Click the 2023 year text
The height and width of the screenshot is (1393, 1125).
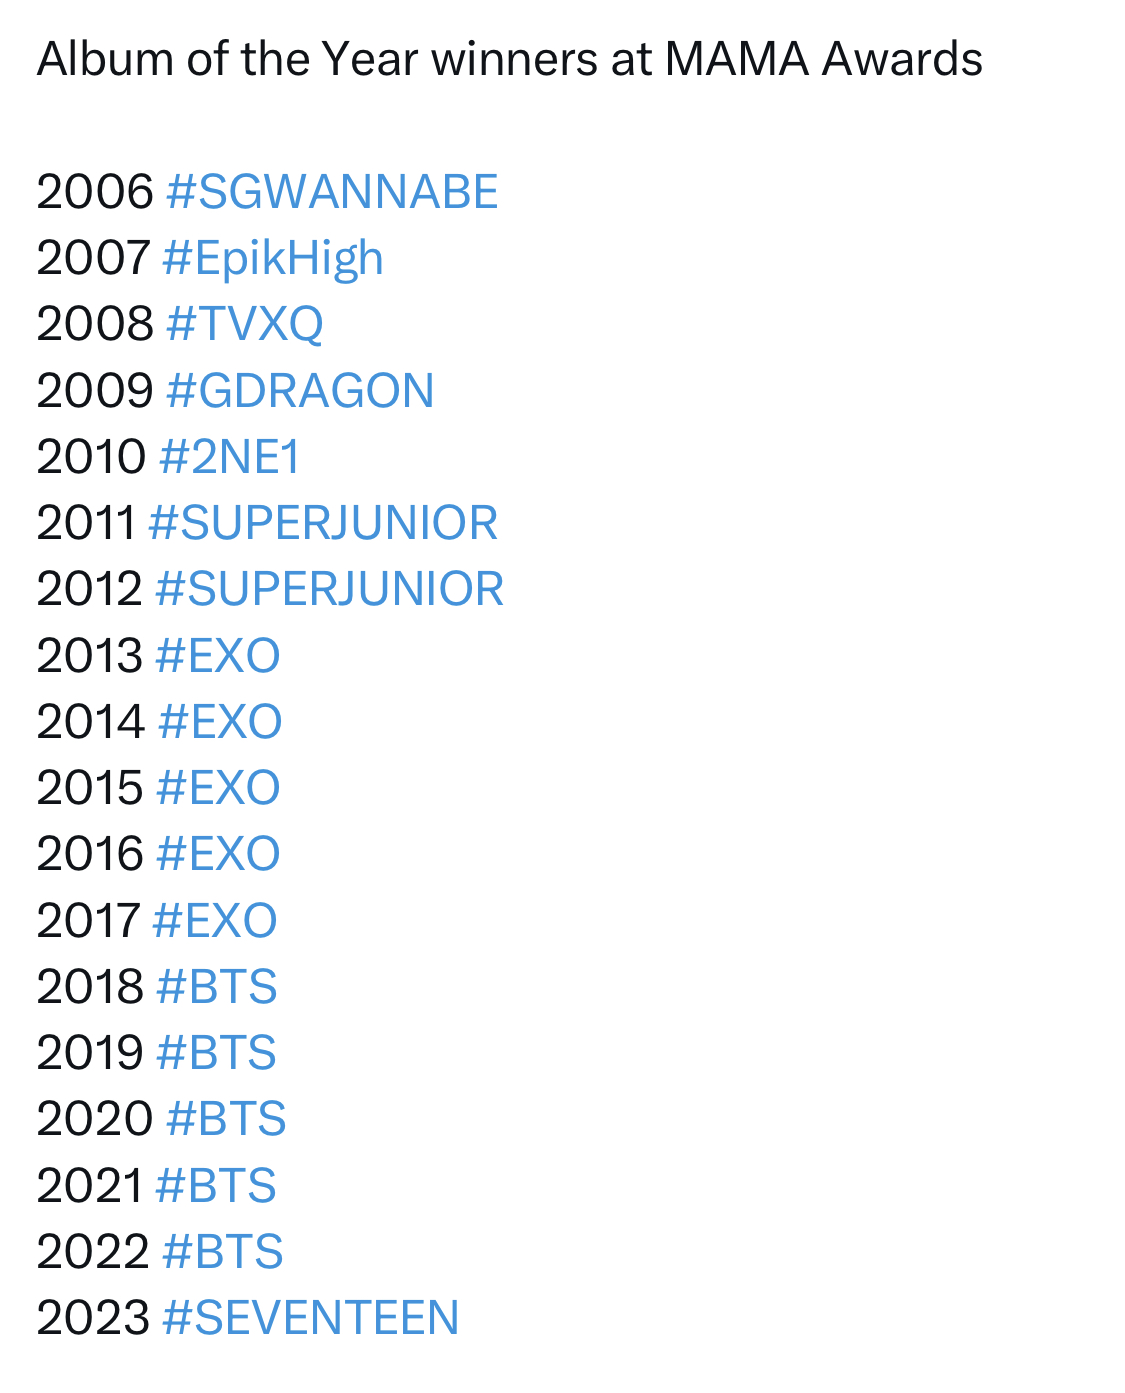pos(93,1317)
